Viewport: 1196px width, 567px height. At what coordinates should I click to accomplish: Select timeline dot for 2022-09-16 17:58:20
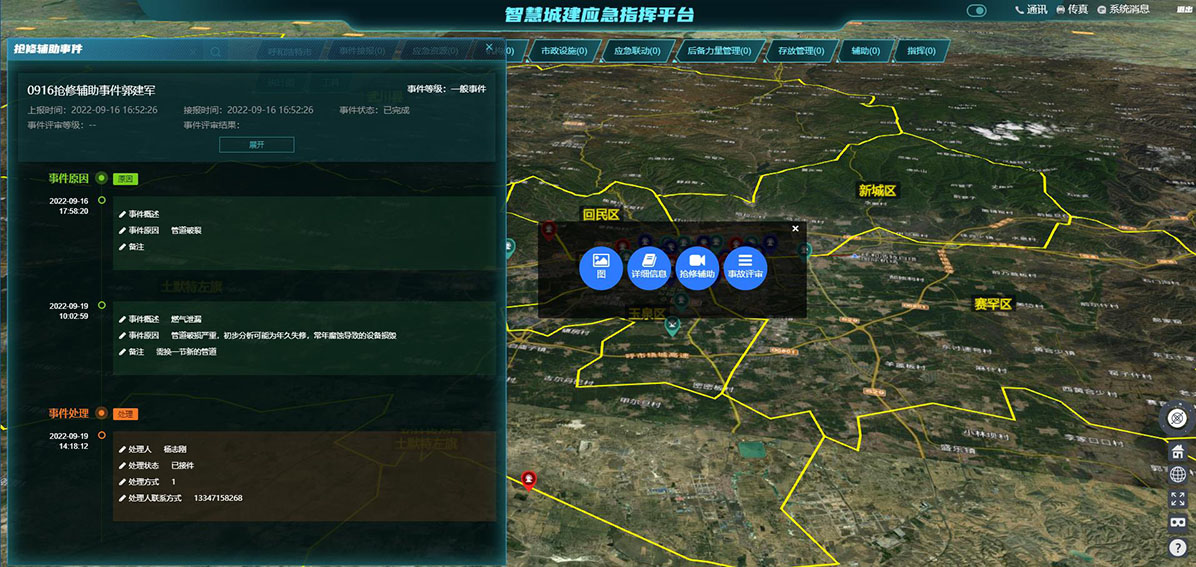[101, 200]
